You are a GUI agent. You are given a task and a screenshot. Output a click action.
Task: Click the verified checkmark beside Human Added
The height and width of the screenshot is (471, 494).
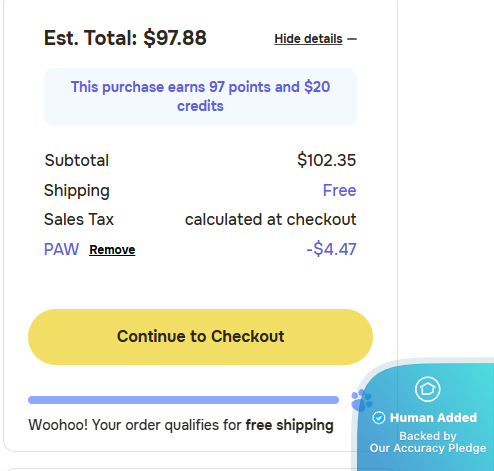coord(379,418)
